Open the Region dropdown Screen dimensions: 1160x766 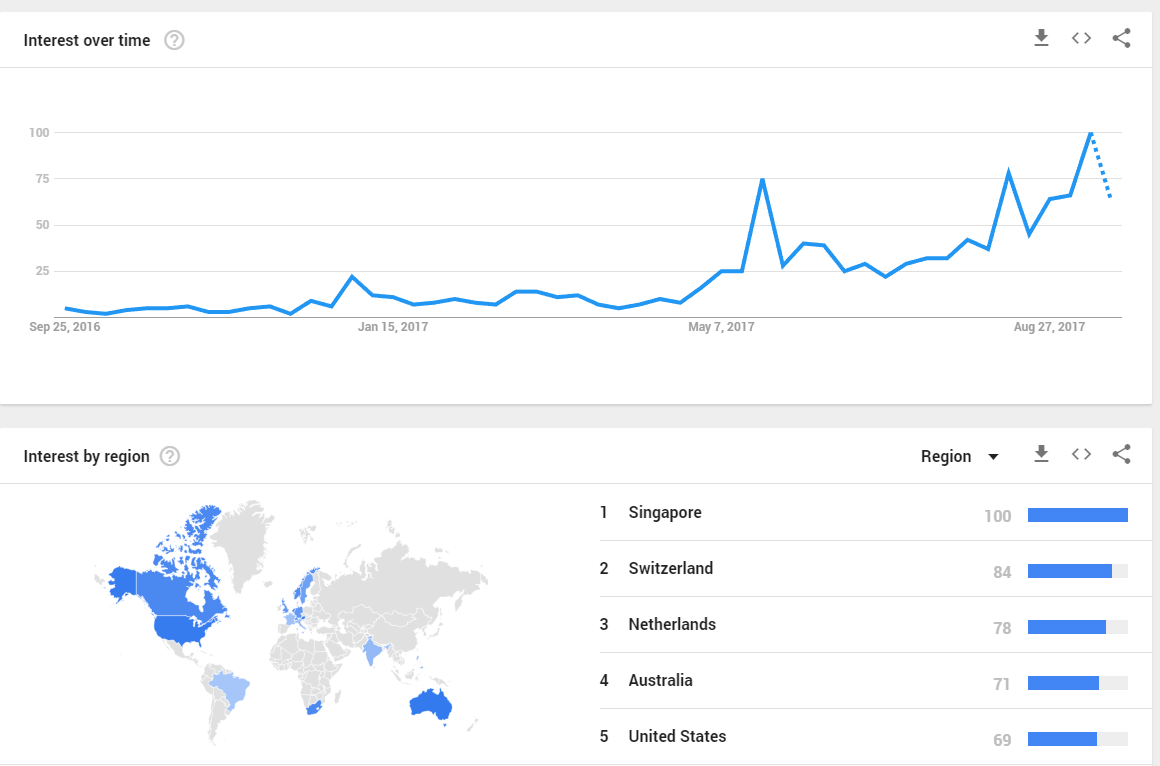pos(960,457)
